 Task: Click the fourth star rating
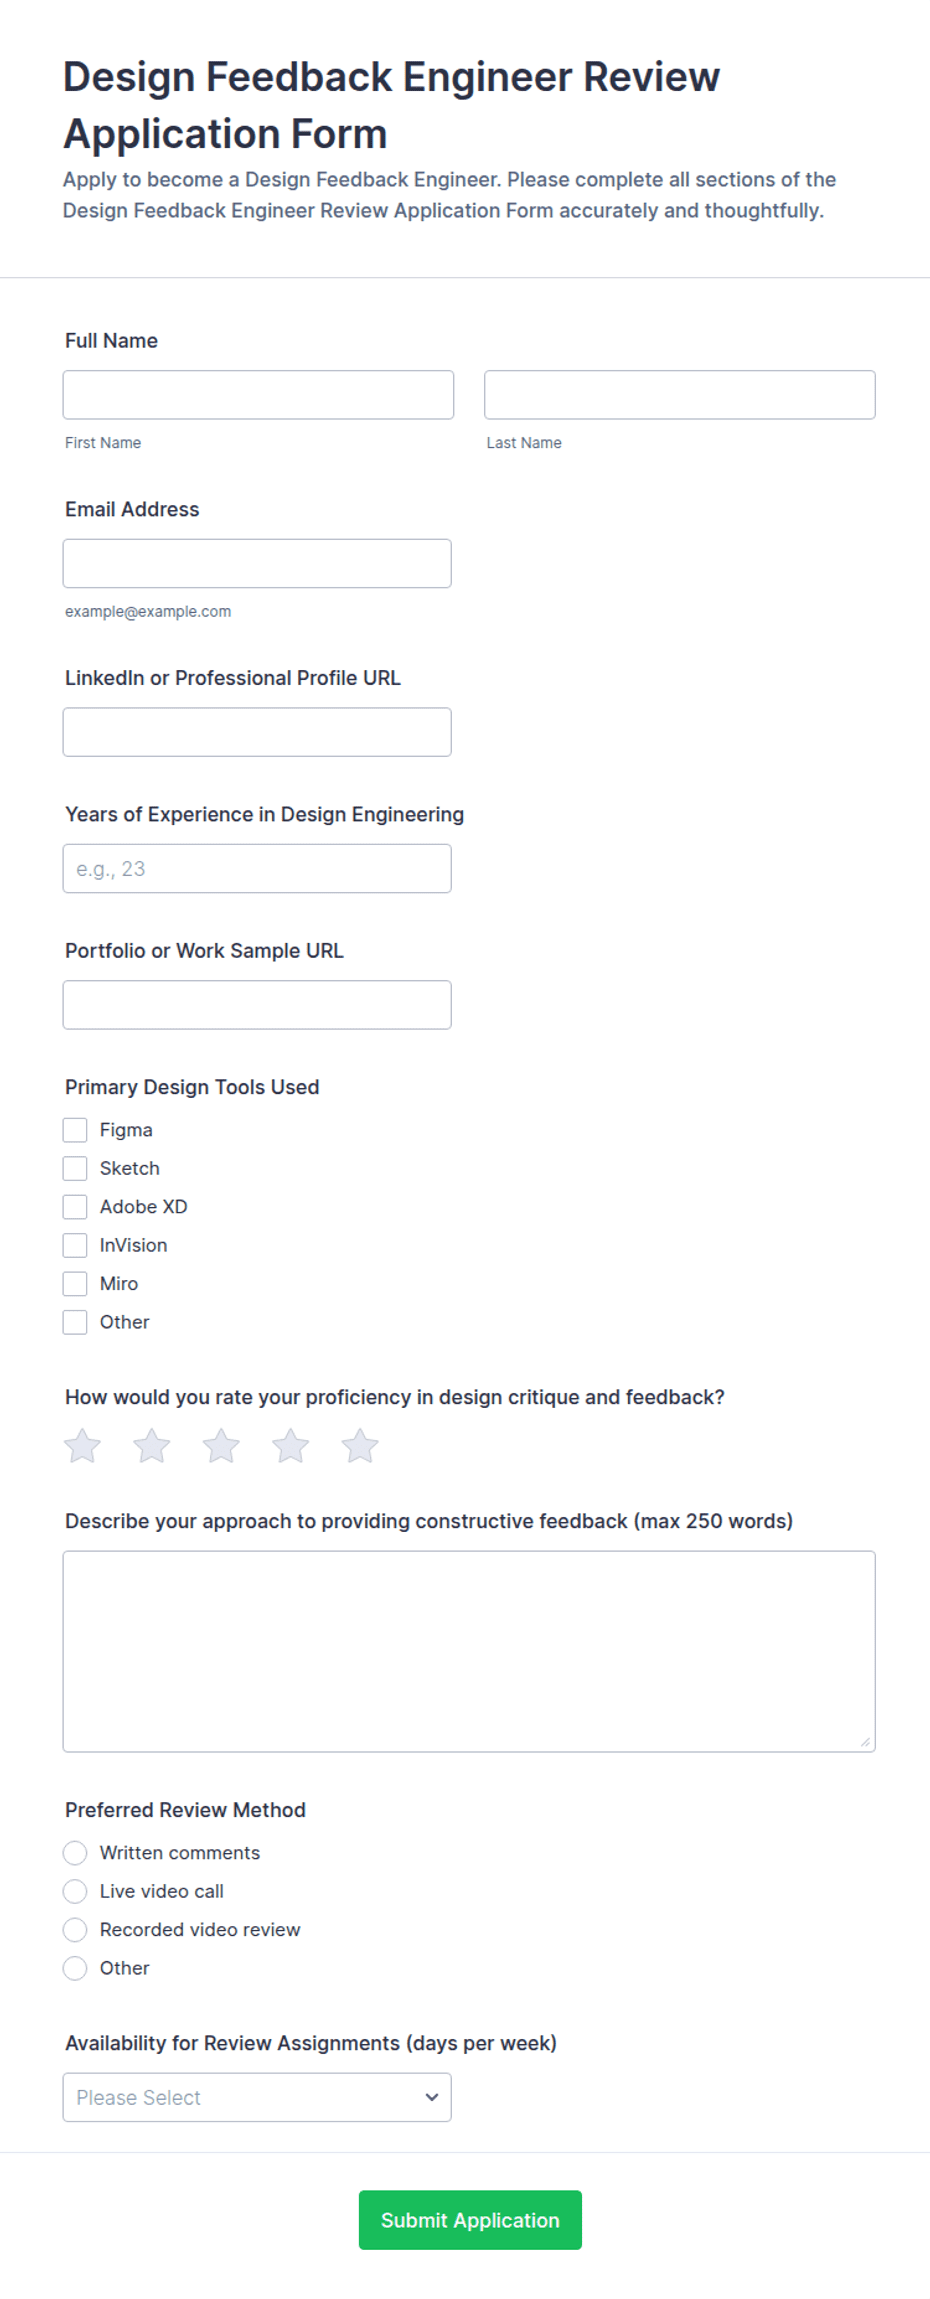tap(291, 1446)
